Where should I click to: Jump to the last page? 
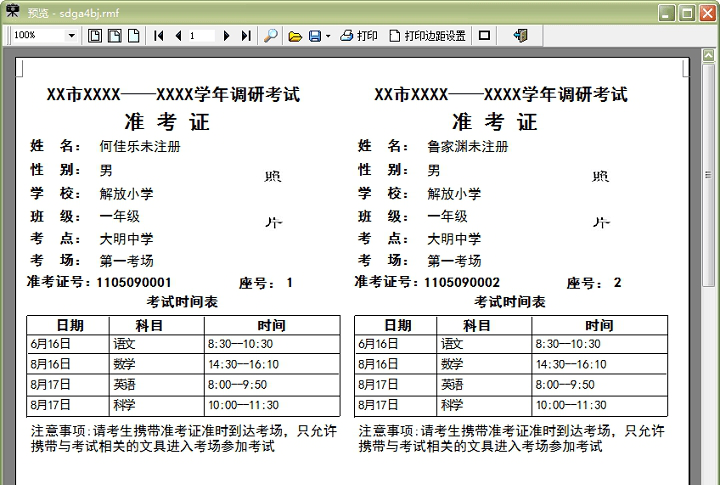tap(246, 35)
